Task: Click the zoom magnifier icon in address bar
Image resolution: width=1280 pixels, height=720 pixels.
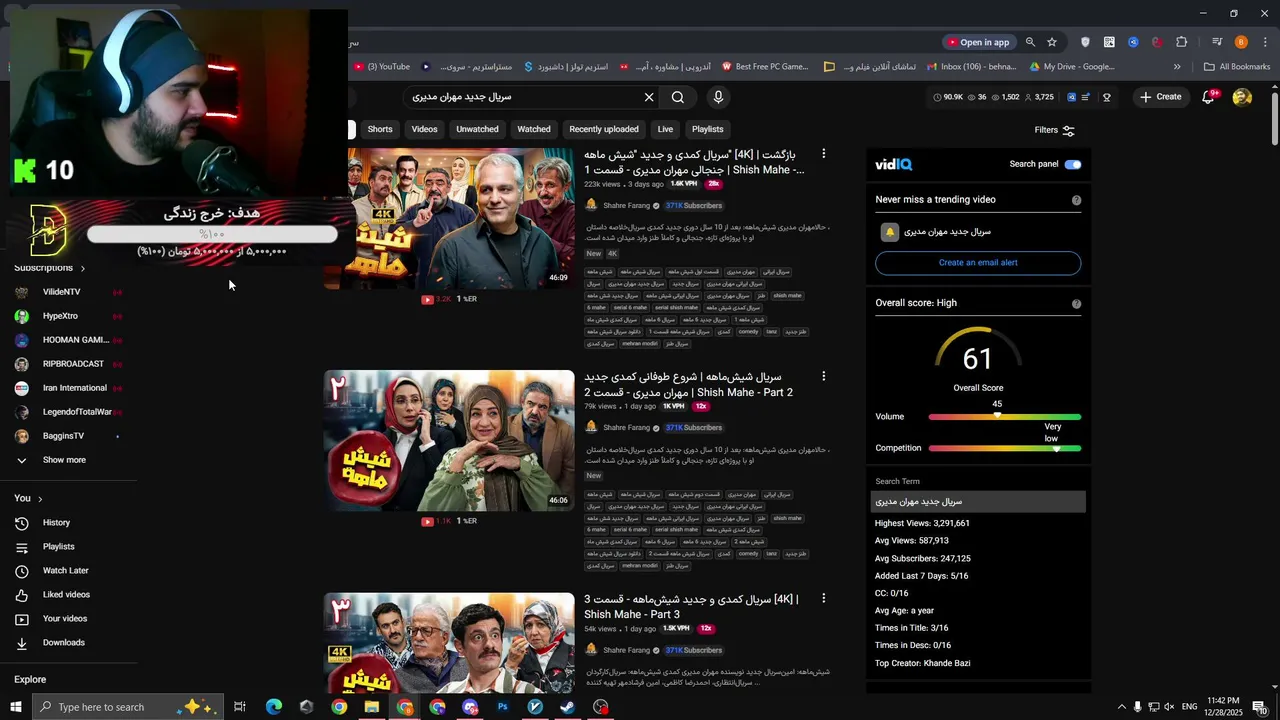Action: pyautogui.click(x=1030, y=42)
